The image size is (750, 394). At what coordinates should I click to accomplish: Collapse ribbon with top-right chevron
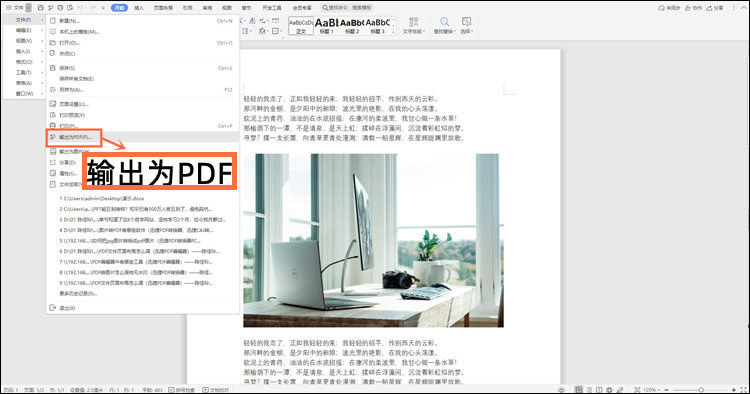(x=745, y=8)
